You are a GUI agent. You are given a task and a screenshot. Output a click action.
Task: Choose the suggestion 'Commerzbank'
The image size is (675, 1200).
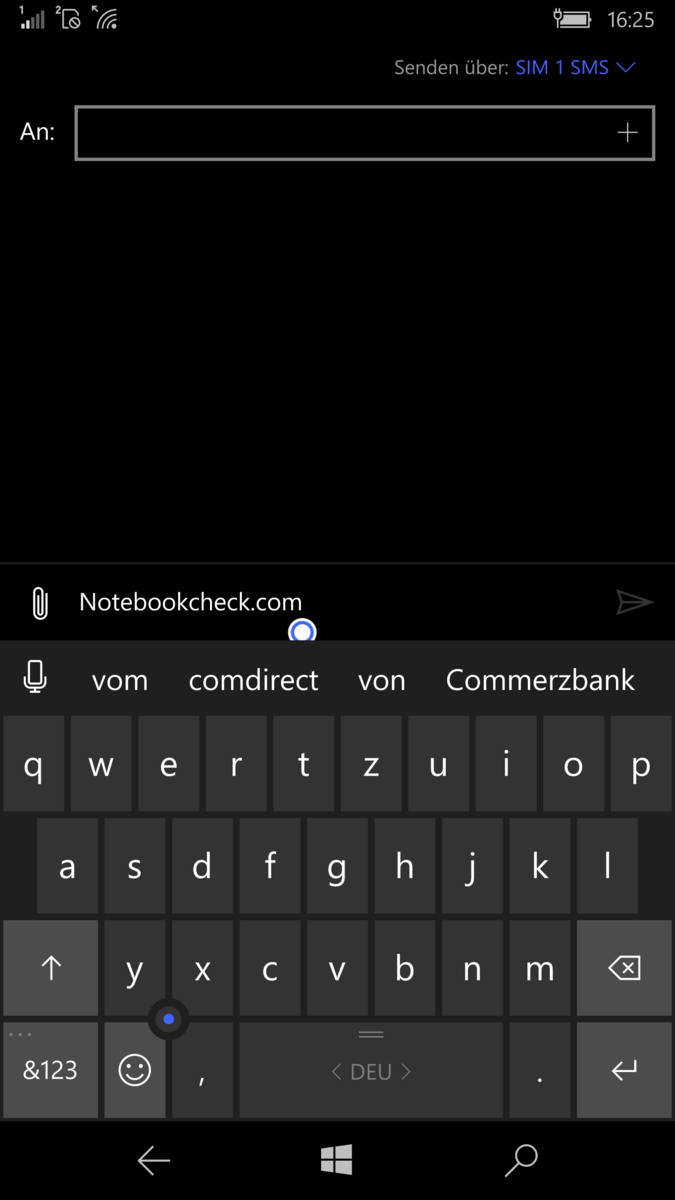click(540, 680)
